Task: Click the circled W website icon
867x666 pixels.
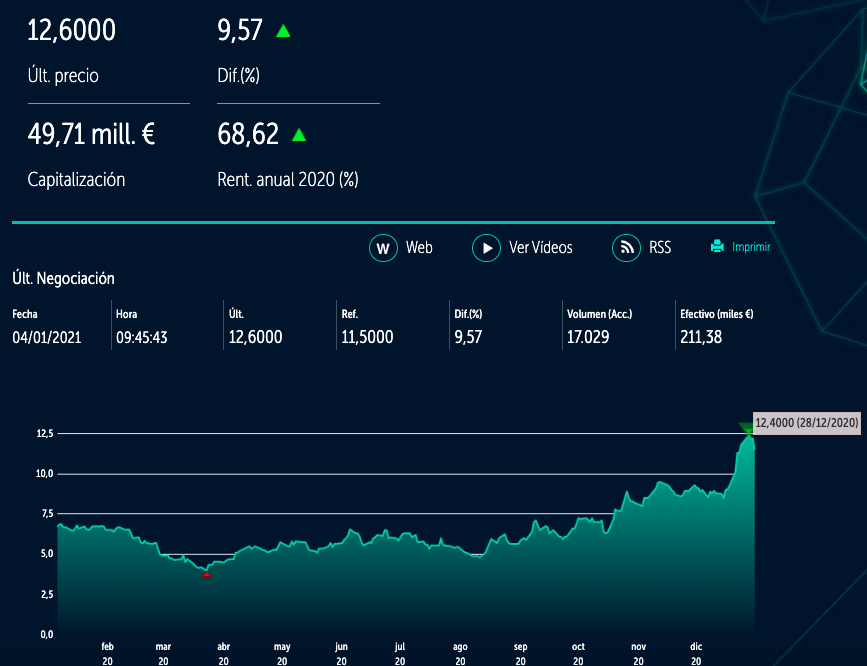Action: pos(384,247)
